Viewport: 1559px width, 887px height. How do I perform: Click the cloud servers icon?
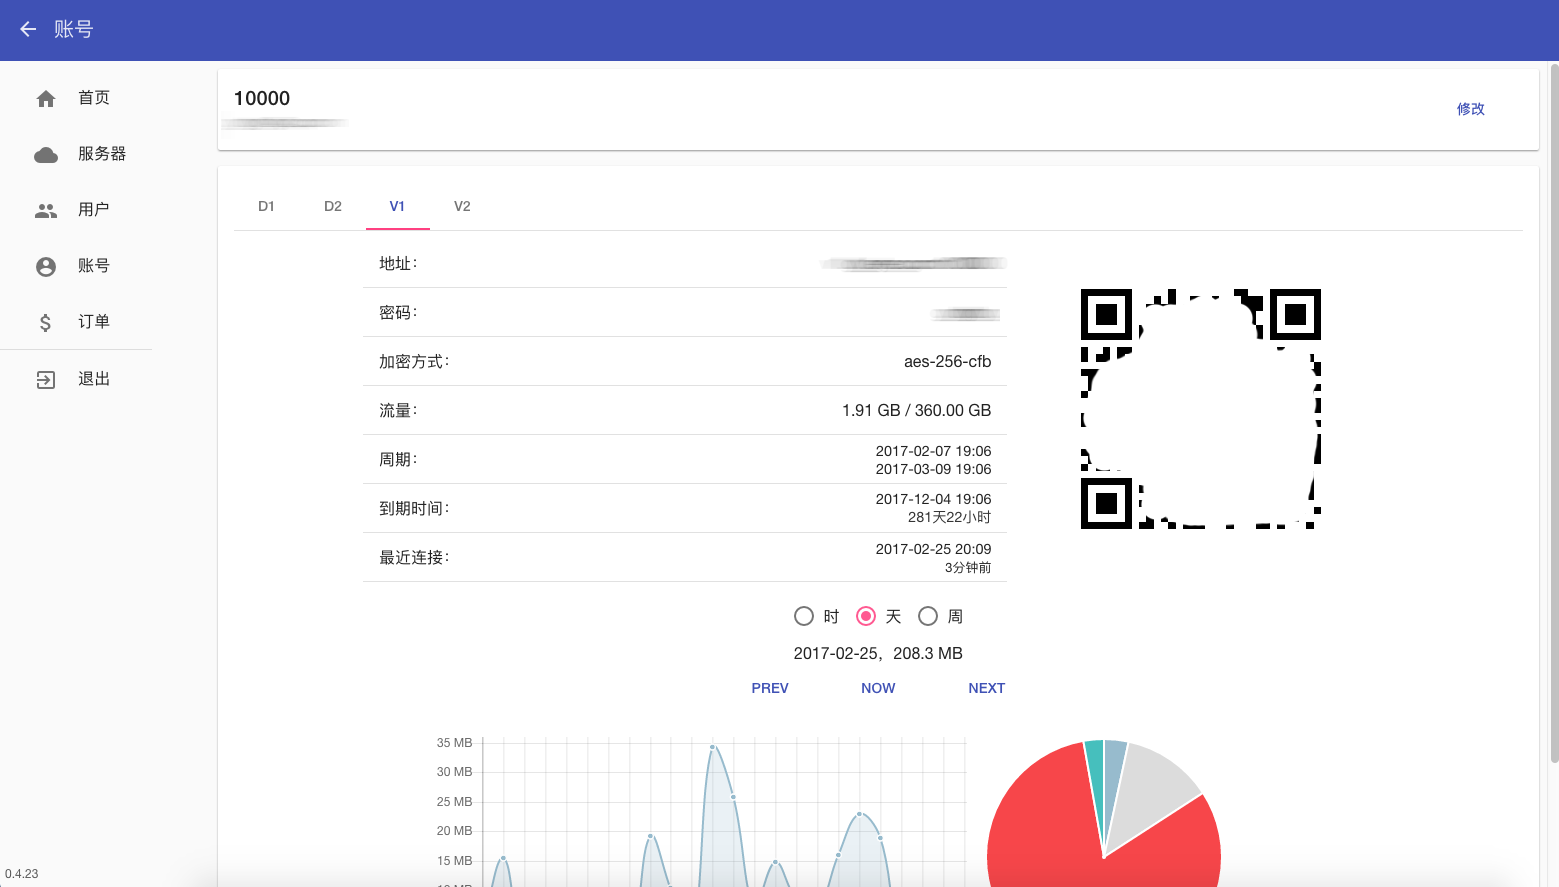click(46, 154)
